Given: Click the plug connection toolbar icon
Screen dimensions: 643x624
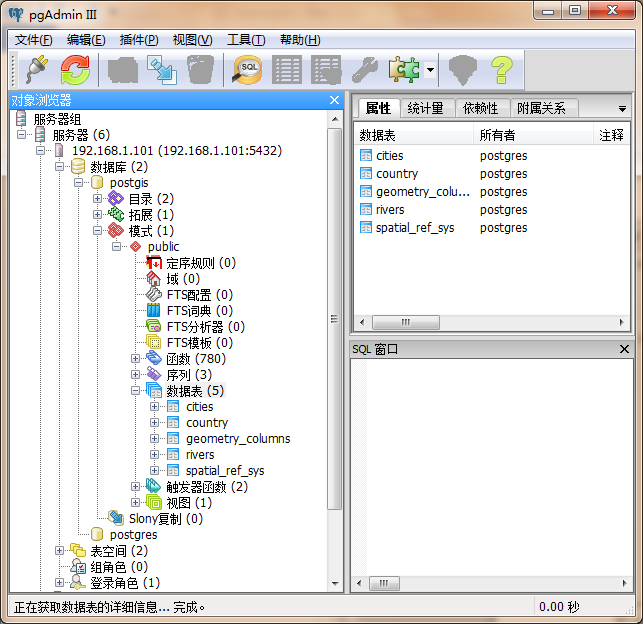Looking at the screenshot, I should tap(35, 69).
